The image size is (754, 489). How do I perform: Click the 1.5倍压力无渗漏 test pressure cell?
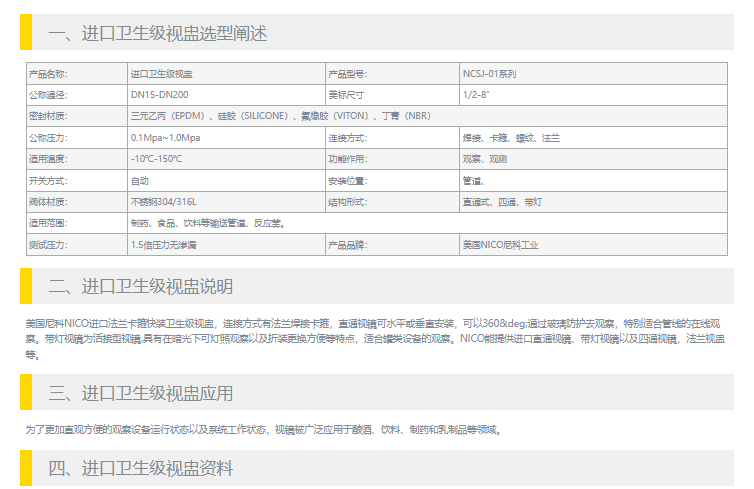click(x=163, y=245)
